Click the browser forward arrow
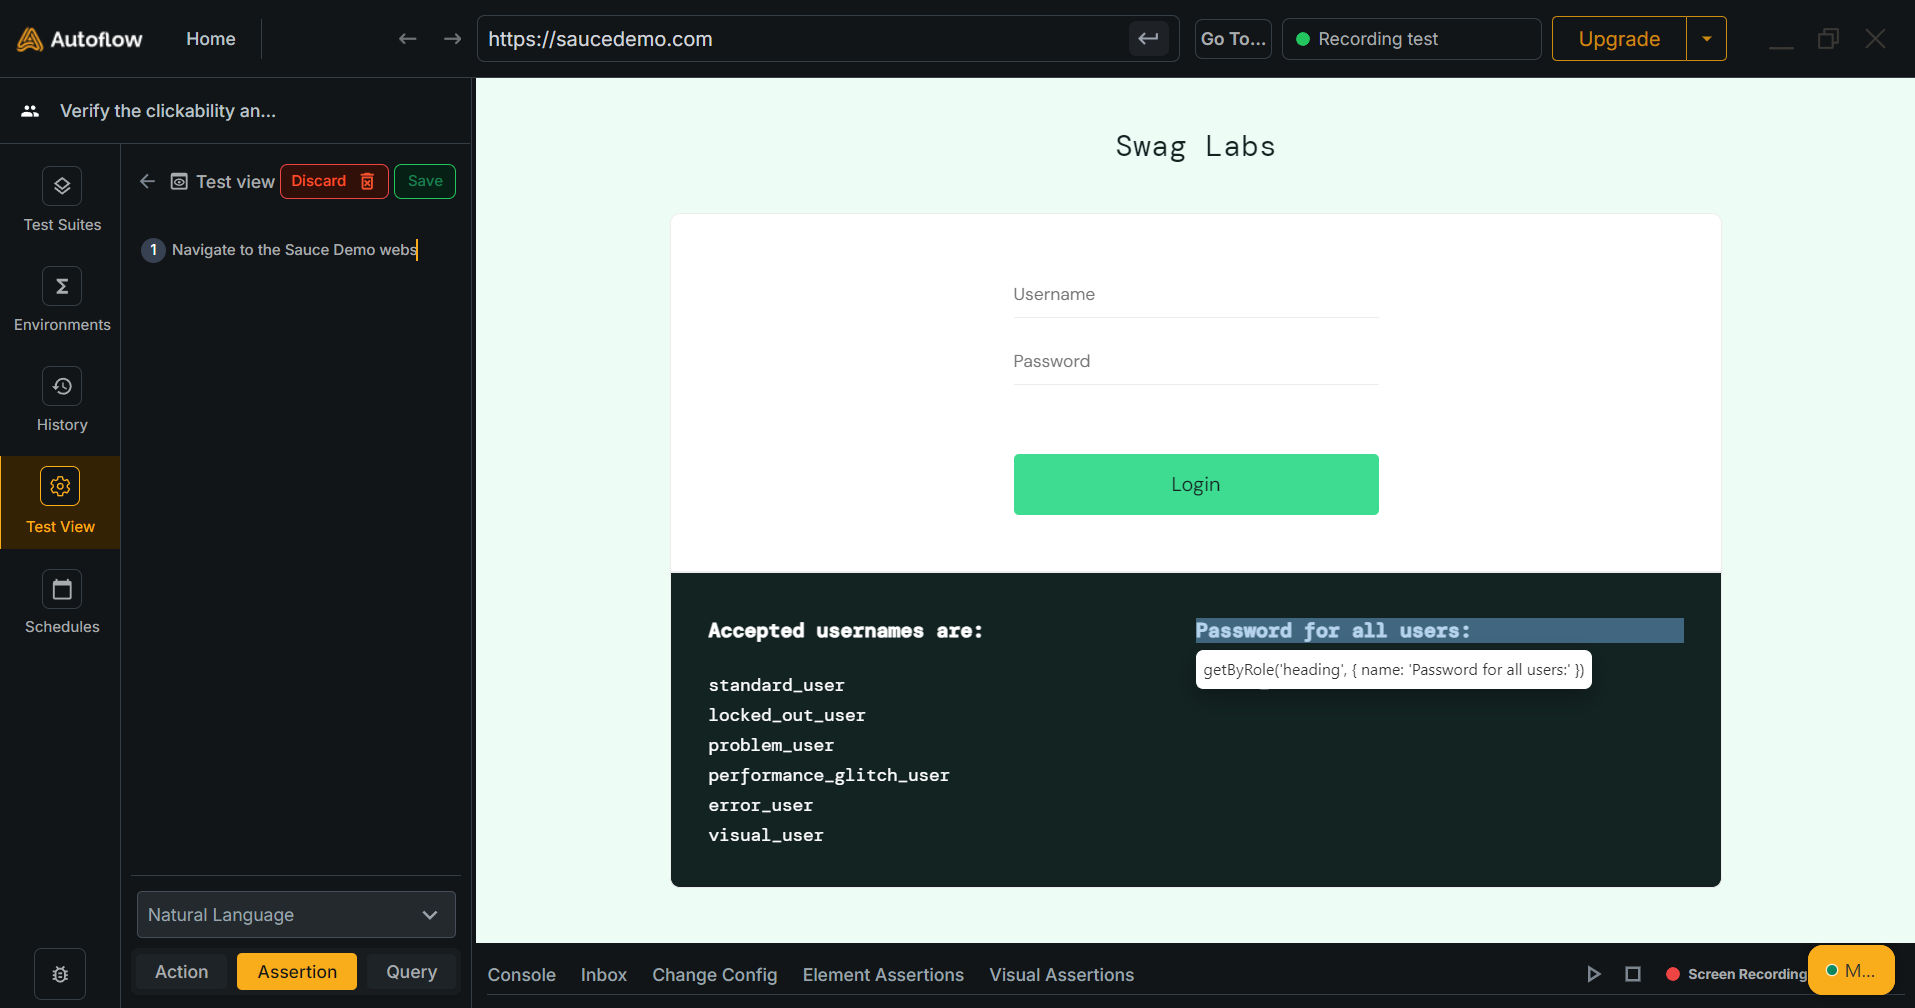The width and height of the screenshot is (1915, 1008). 452,39
